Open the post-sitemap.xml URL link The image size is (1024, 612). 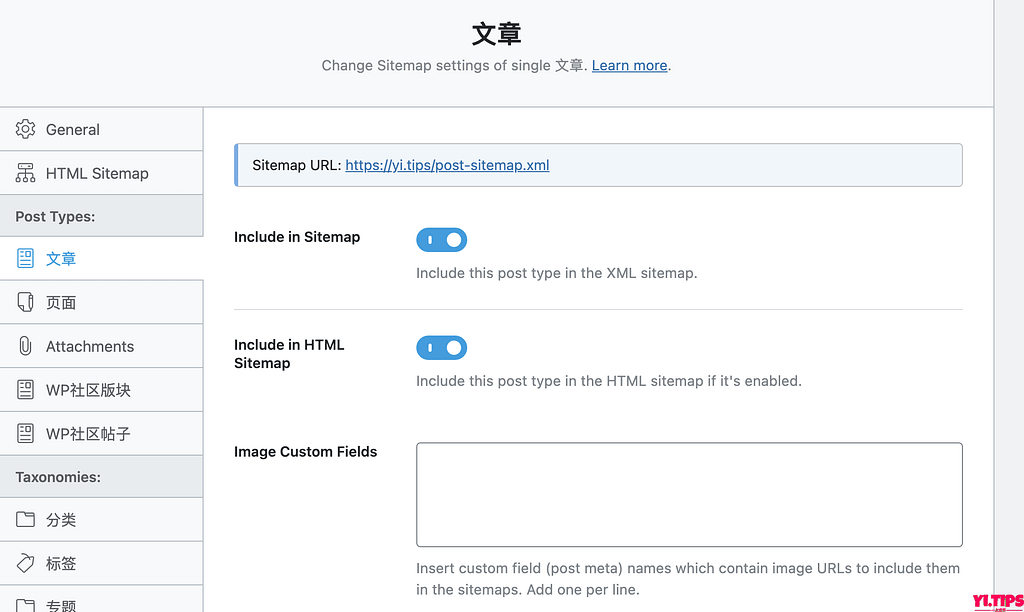(x=447, y=165)
